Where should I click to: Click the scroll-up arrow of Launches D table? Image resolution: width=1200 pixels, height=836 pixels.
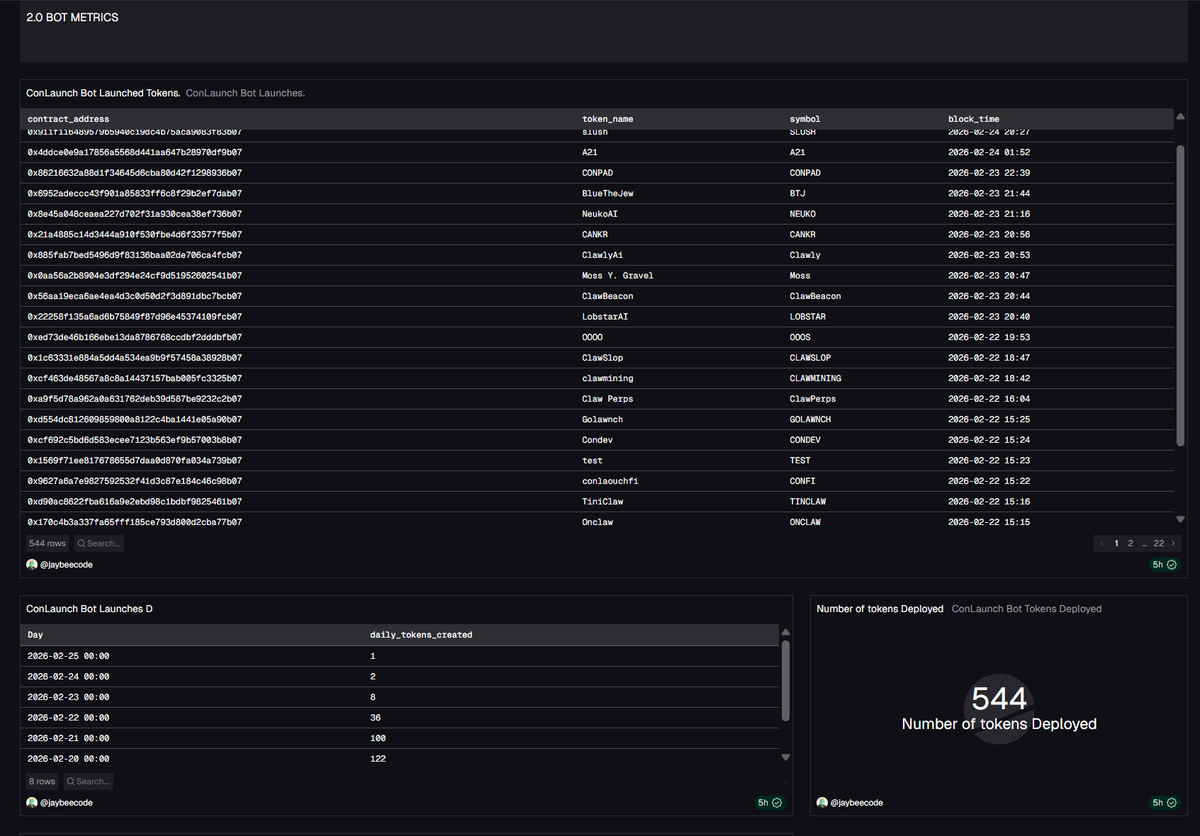click(785, 633)
